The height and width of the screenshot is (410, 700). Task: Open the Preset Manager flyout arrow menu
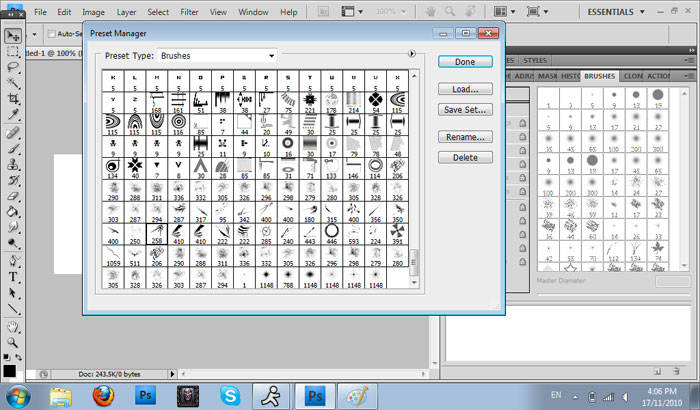[x=412, y=54]
